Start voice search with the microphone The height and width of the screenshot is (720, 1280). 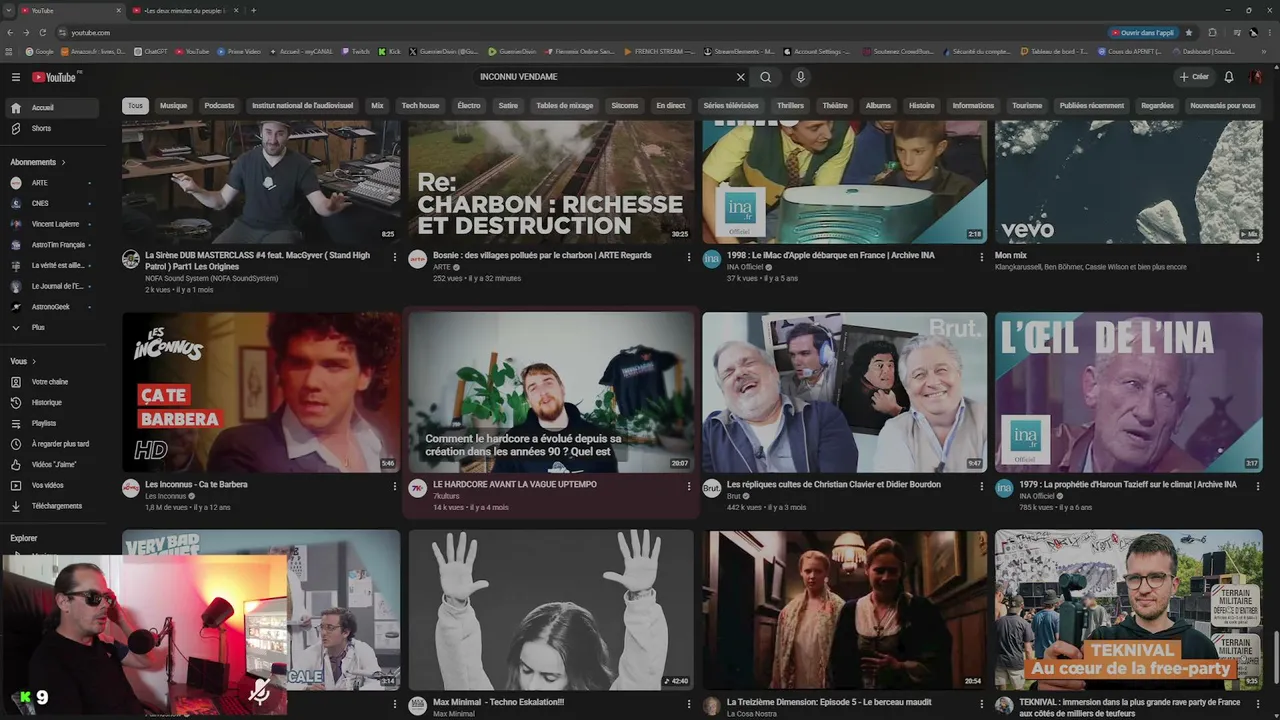(800, 77)
